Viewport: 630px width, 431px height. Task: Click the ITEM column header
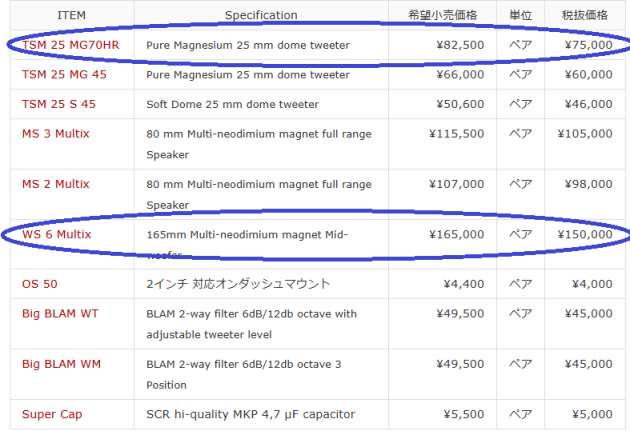72,15
